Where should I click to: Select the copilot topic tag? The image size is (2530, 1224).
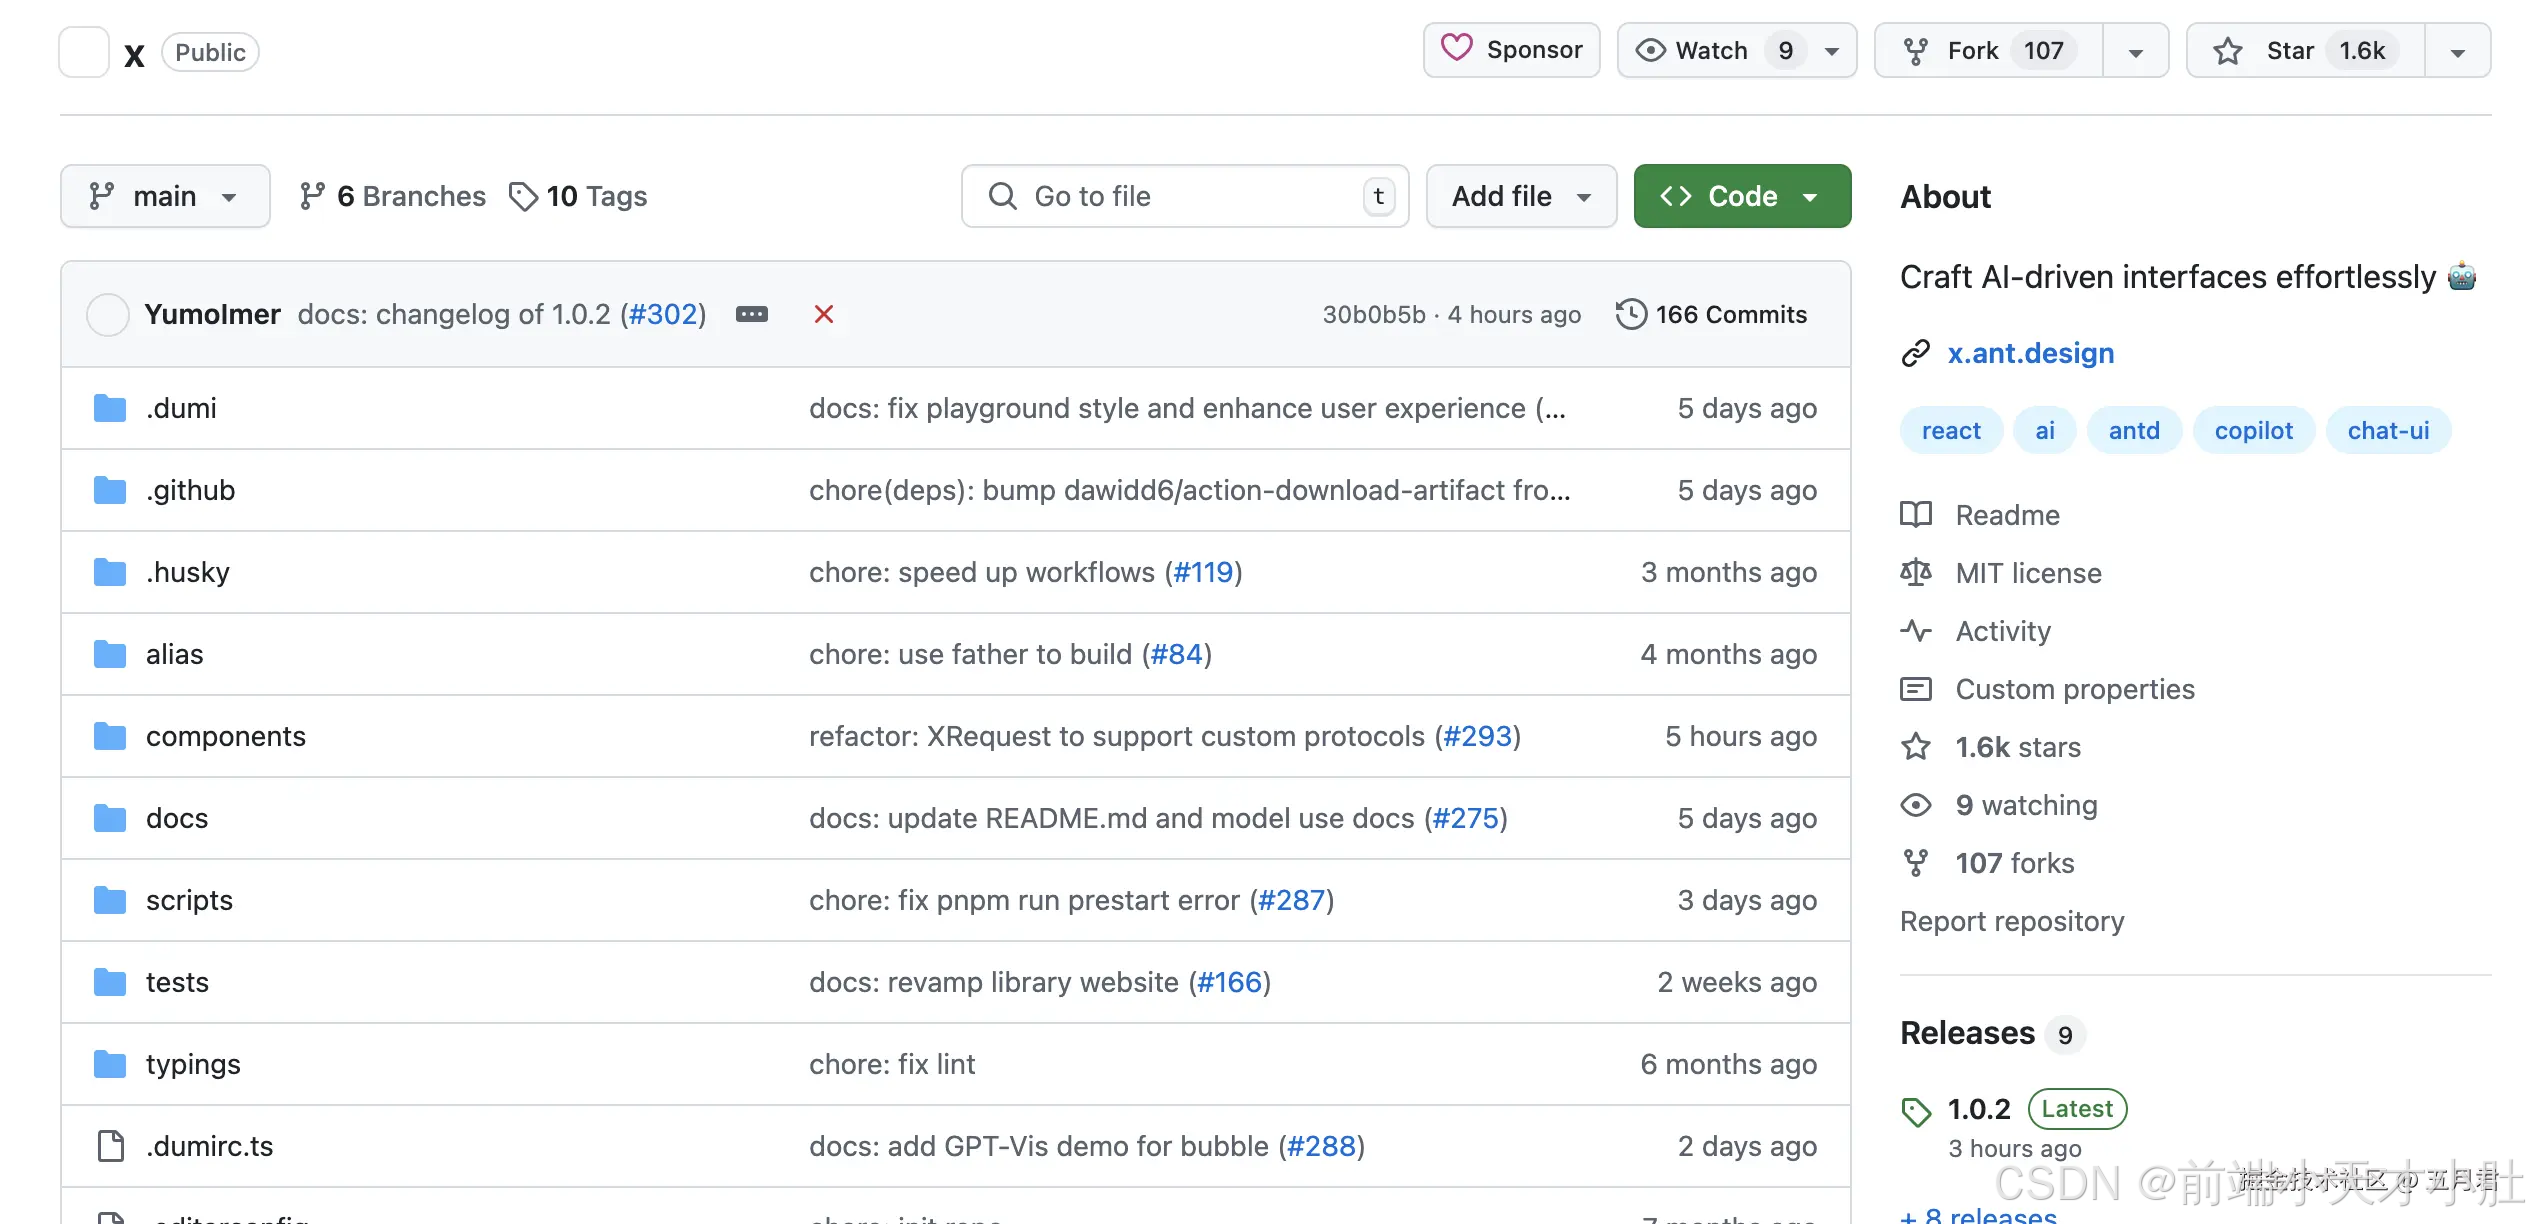click(x=2253, y=431)
